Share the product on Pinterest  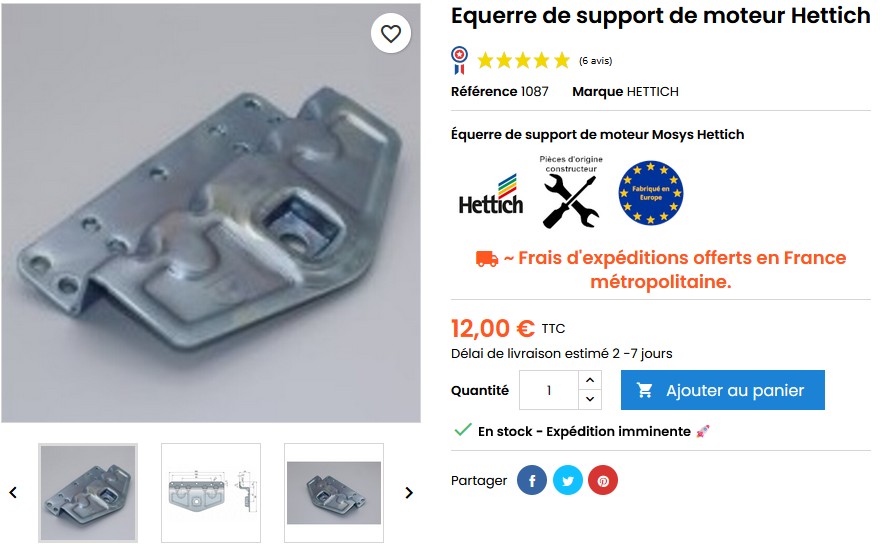click(x=603, y=480)
